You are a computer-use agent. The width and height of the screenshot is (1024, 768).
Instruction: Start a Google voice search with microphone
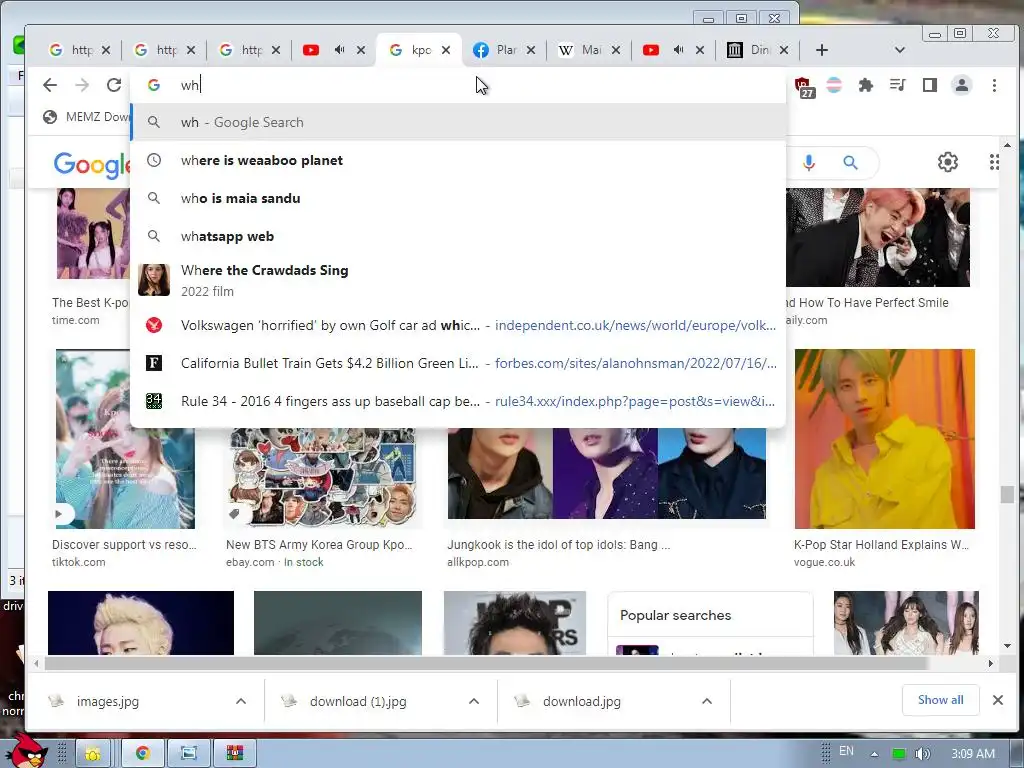(808, 163)
